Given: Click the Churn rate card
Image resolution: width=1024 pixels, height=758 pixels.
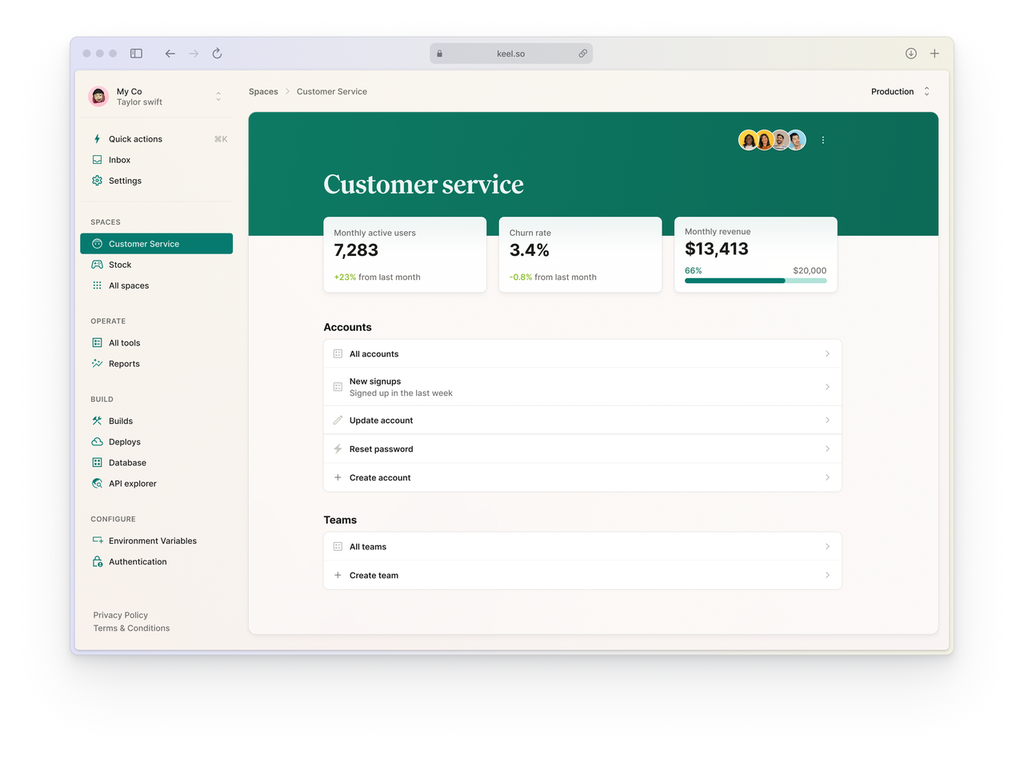Looking at the screenshot, I should (x=581, y=255).
